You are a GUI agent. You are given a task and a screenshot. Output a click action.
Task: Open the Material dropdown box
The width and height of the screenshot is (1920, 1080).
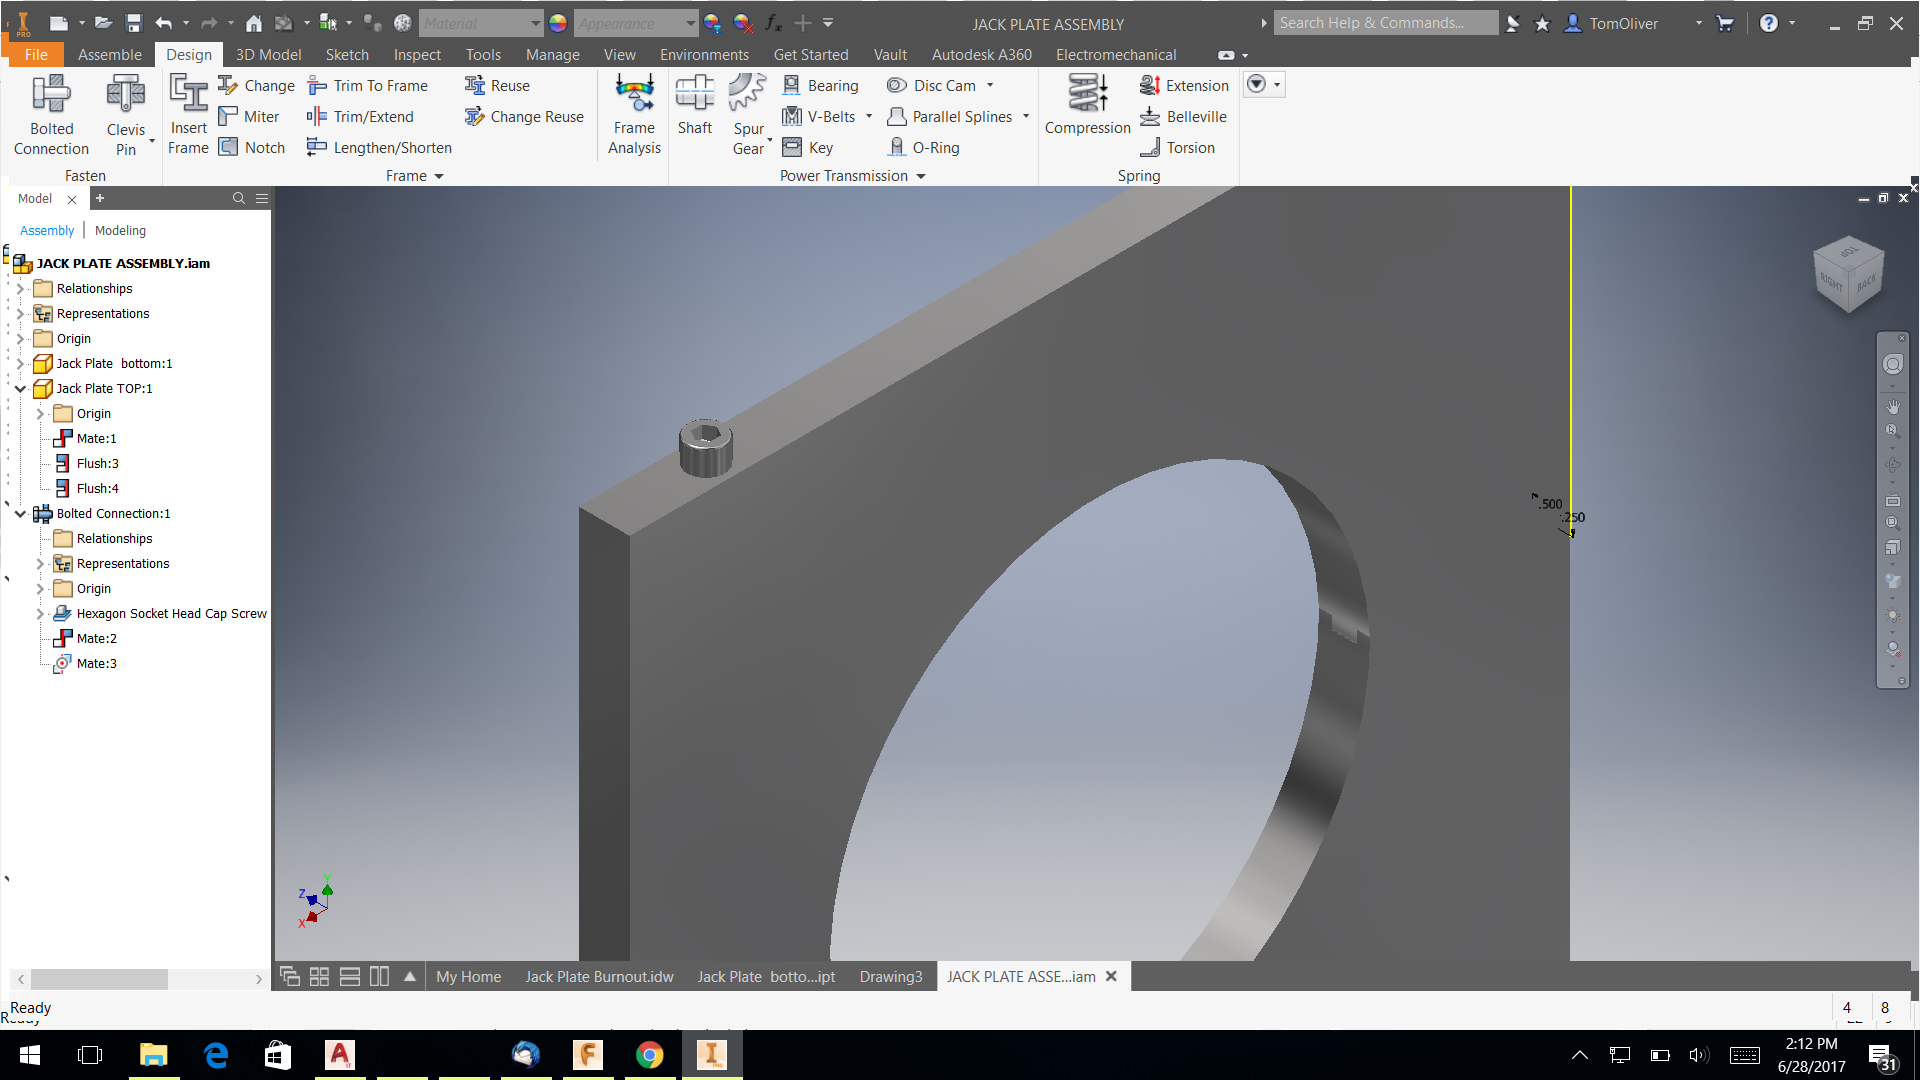point(481,23)
